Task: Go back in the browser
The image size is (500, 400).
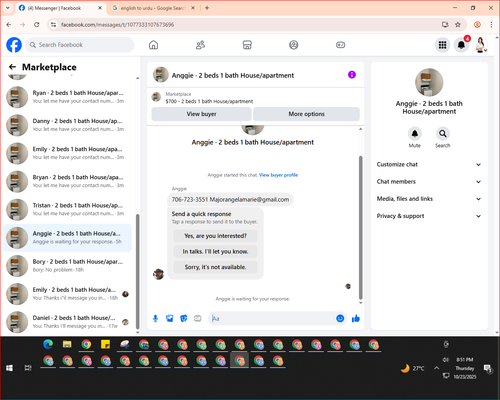Action: [9, 25]
